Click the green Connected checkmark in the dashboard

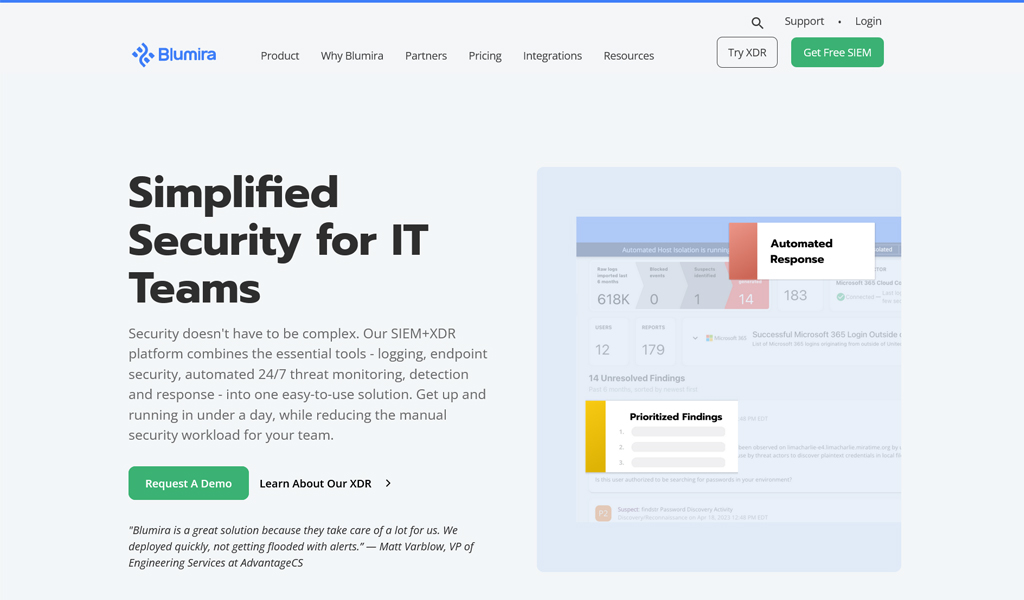[841, 297]
